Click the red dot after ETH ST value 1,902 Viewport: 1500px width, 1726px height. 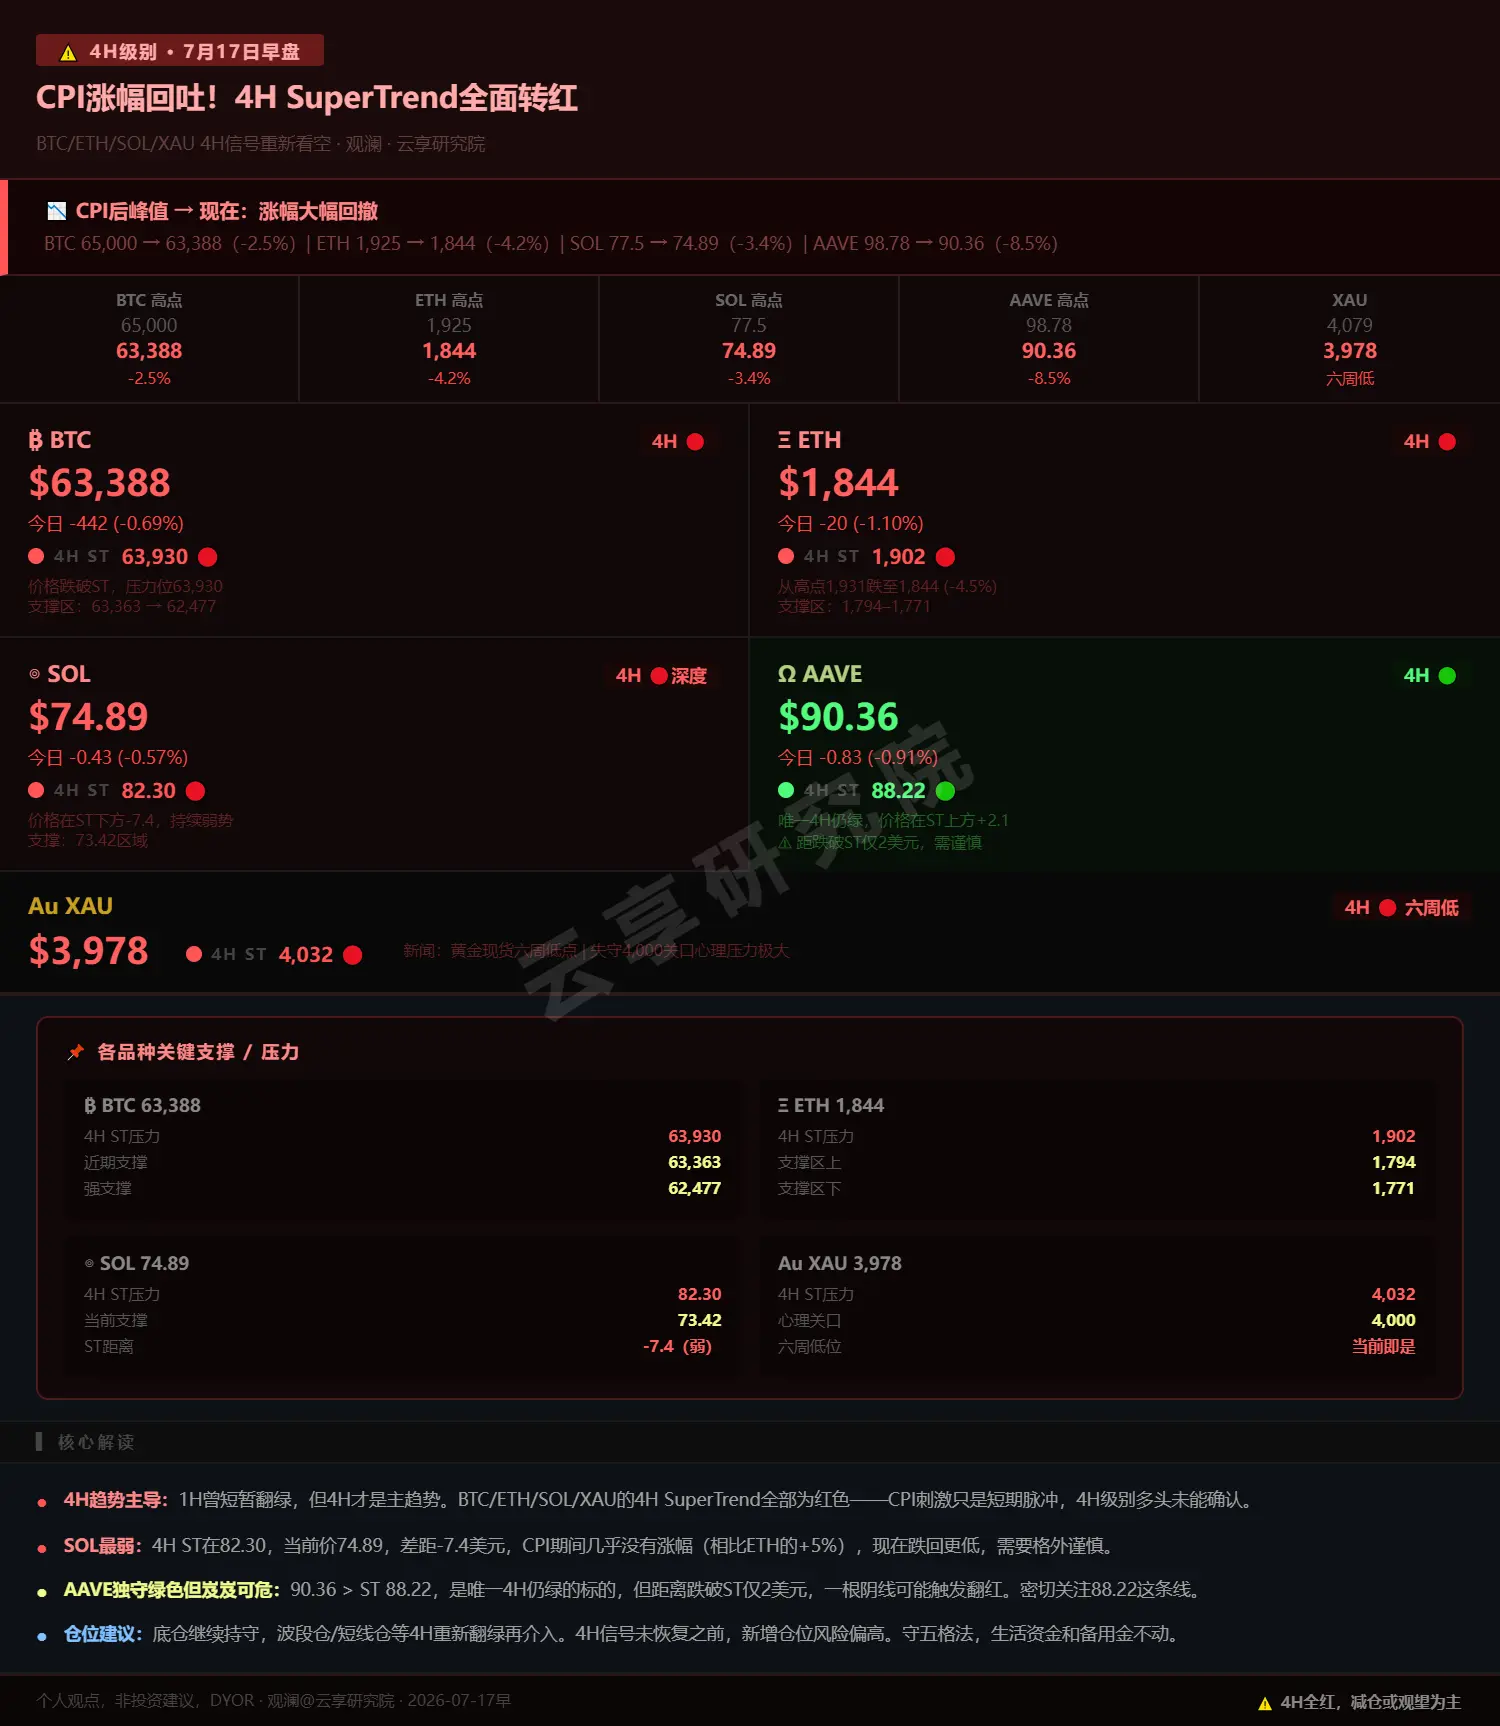coord(945,557)
